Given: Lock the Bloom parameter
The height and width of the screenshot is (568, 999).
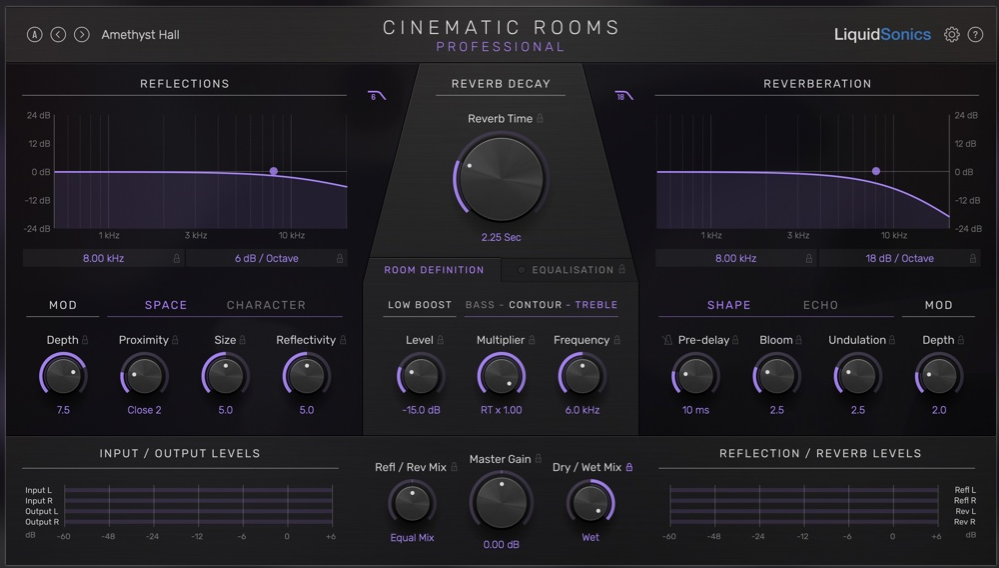Looking at the screenshot, I should [x=798, y=340].
